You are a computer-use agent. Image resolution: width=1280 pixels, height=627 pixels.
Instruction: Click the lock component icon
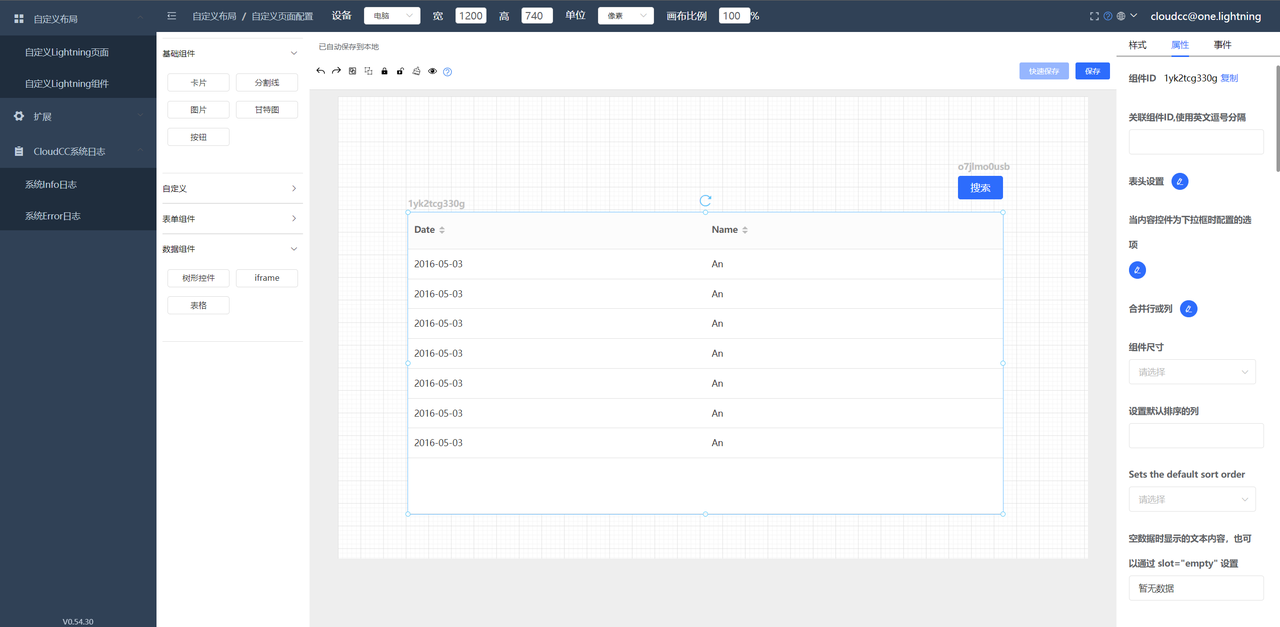[x=384, y=71]
